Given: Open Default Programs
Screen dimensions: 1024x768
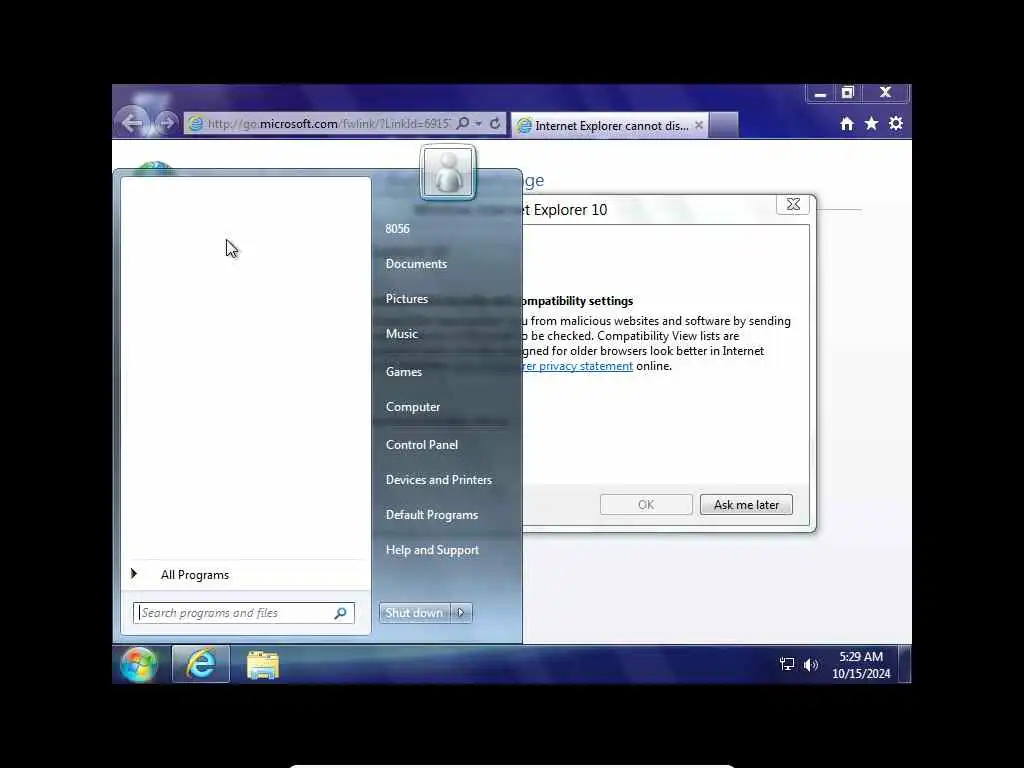Looking at the screenshot, I should (x=432, y=515).
